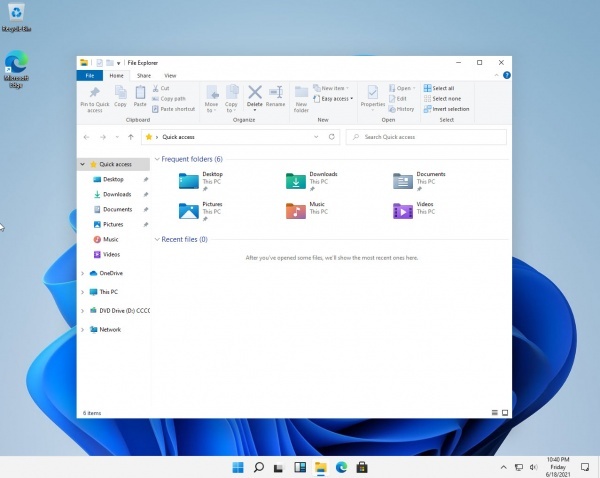Click the Edit command in Open group
600x478 pixels.
[x=398, y=99]
